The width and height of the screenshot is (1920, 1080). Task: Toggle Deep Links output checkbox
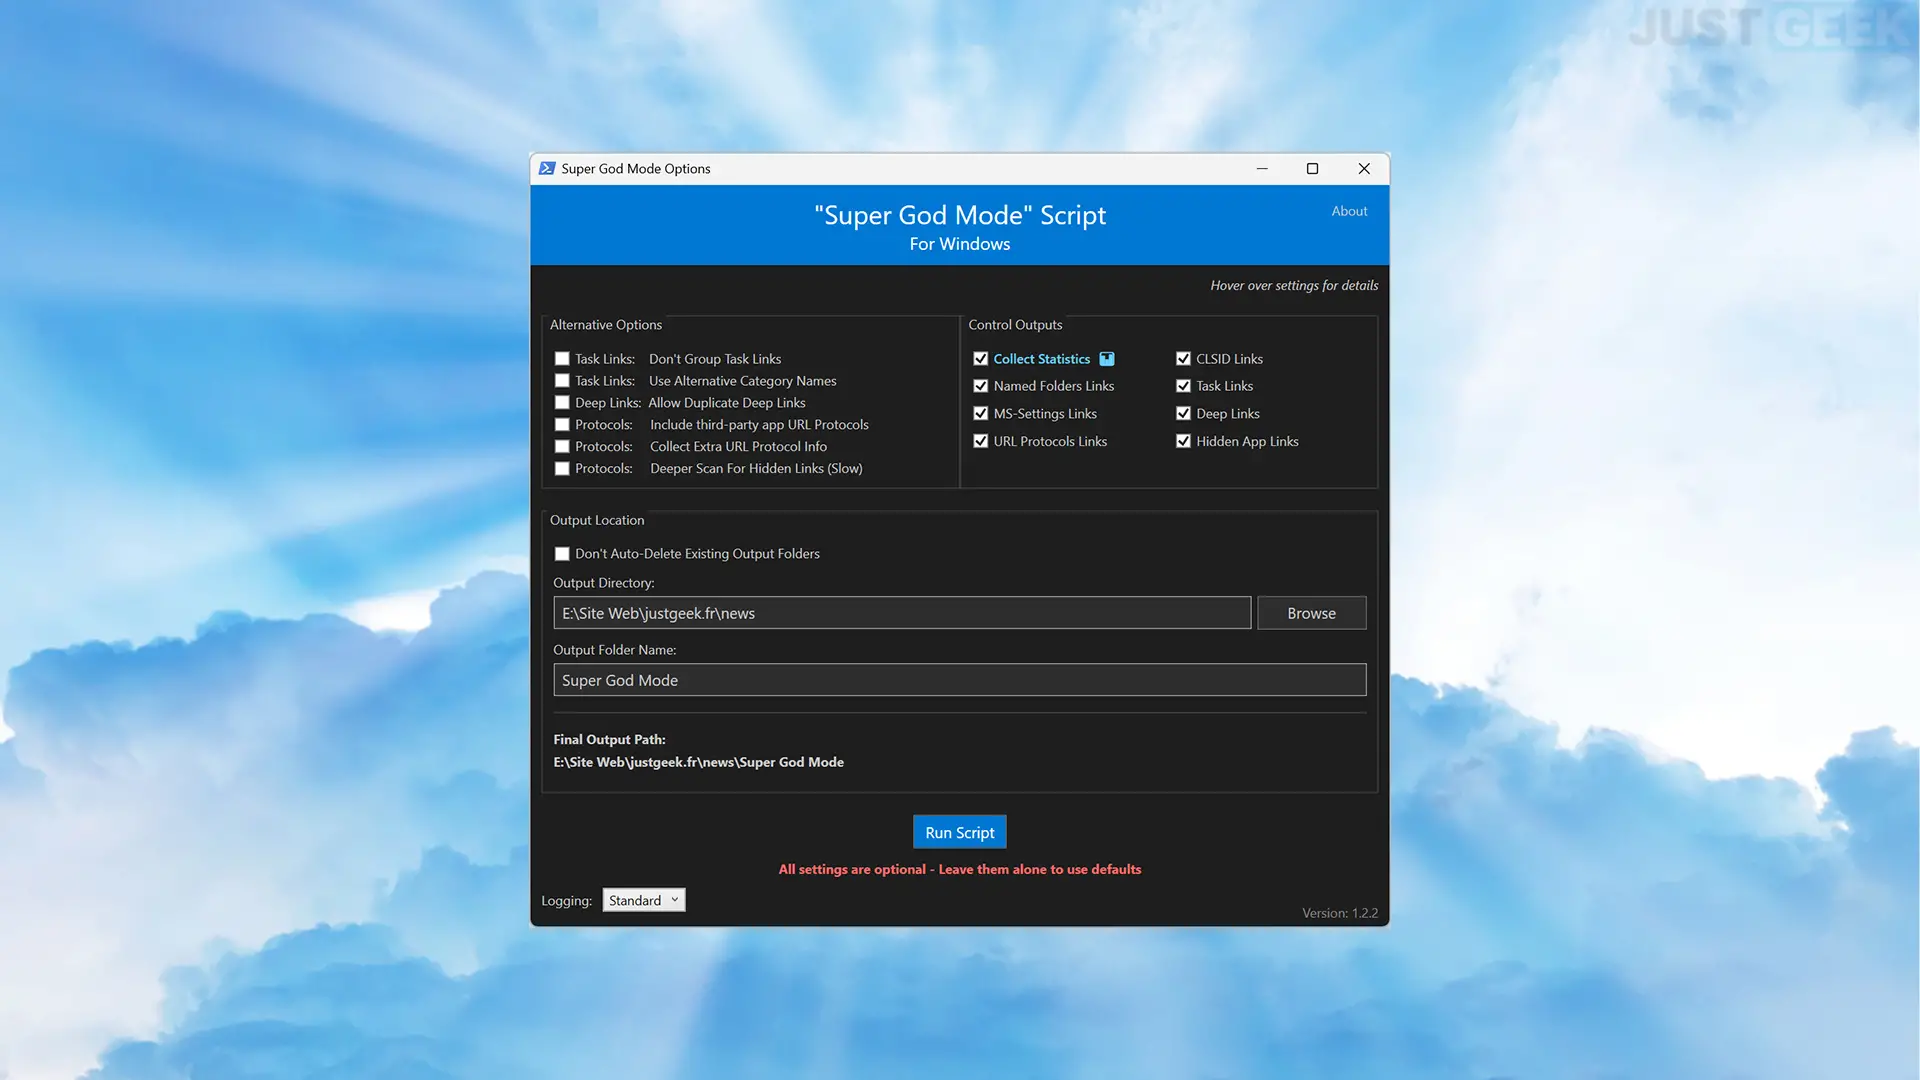tap(1184, 414)
